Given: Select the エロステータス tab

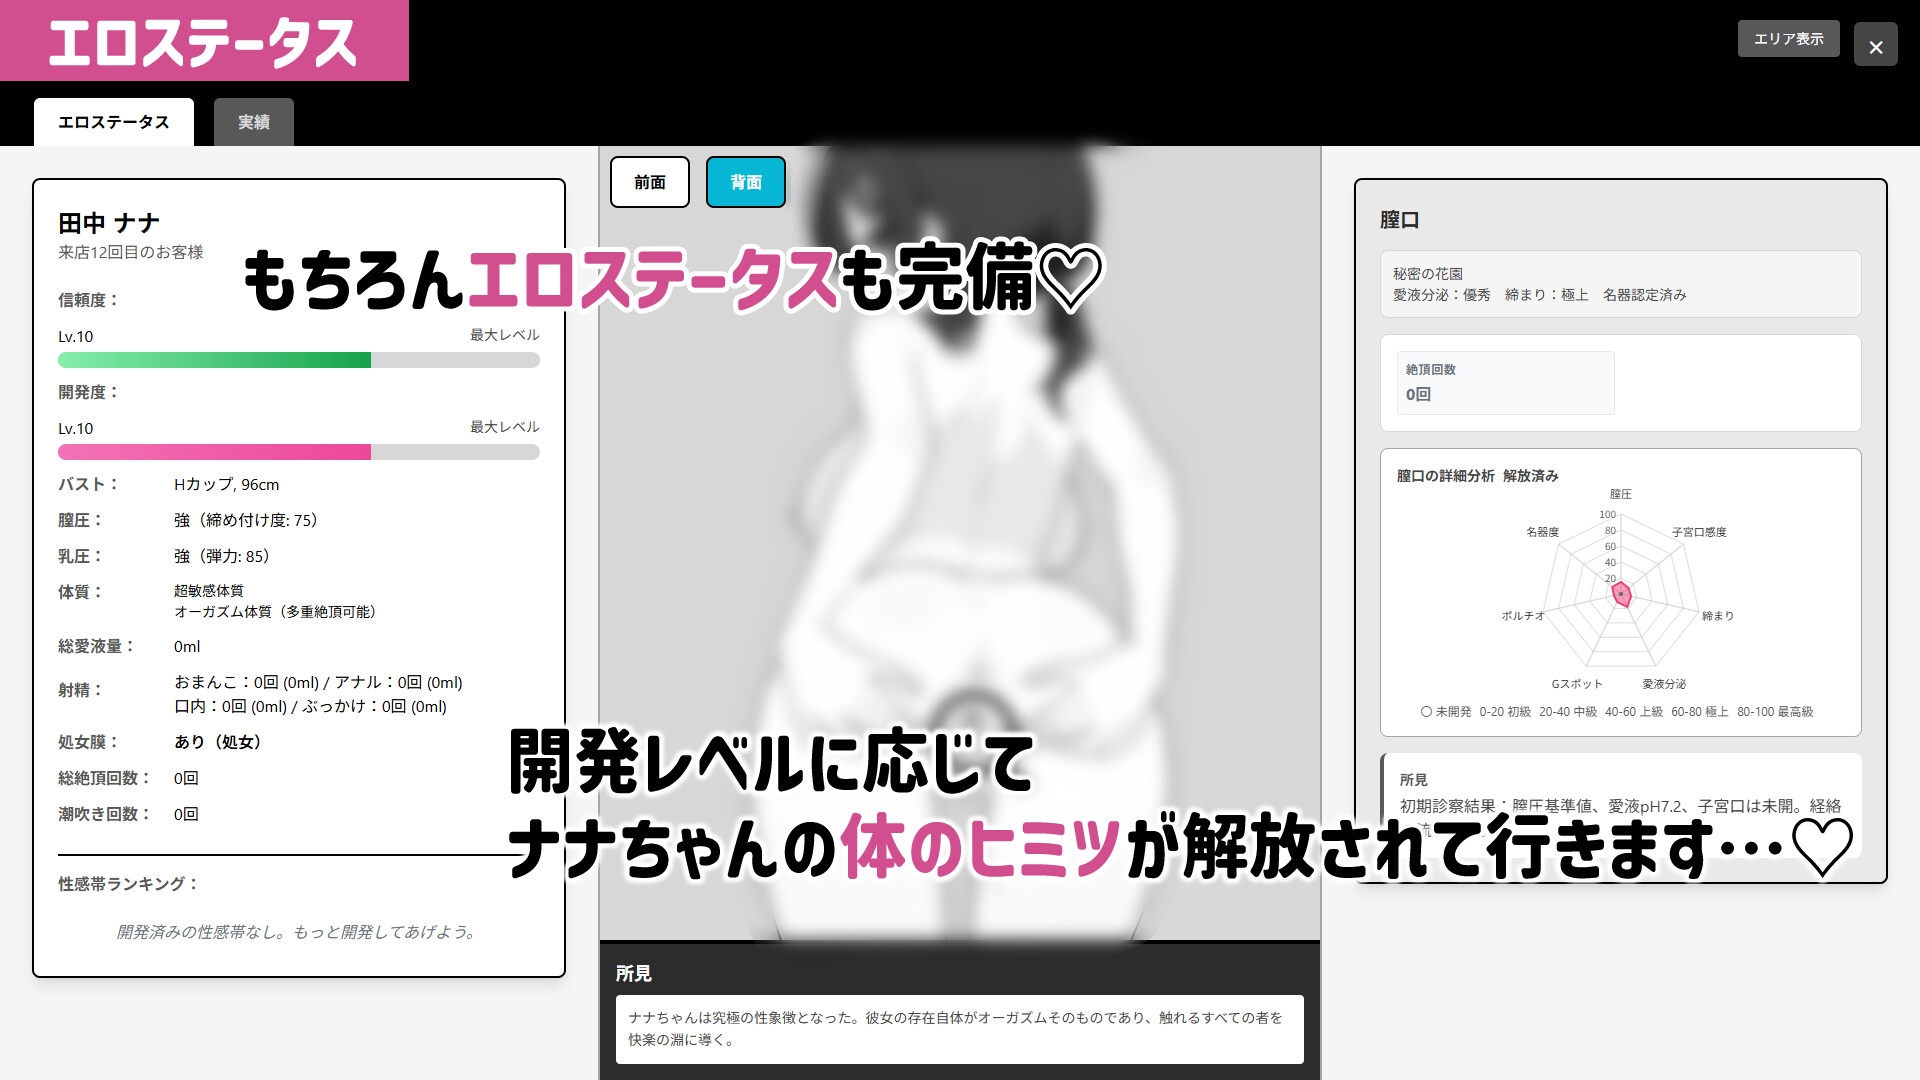Looking at the screenshot, I should pyautogui.click(x=113, y=121).
